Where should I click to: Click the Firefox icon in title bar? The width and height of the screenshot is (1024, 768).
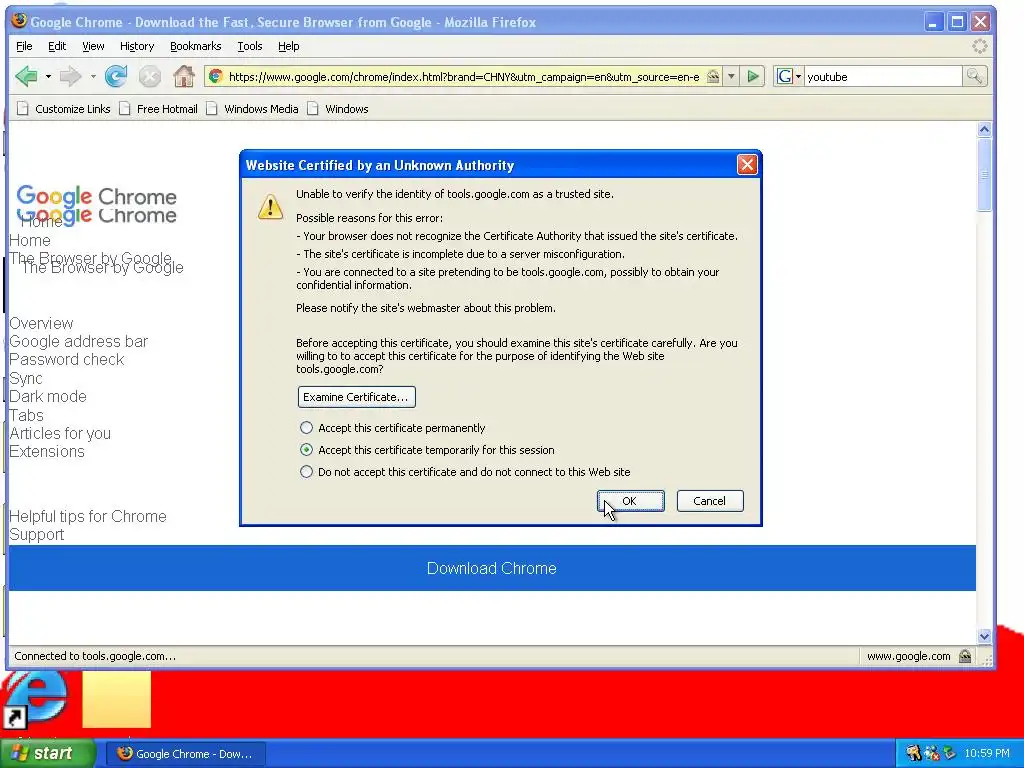(19, 21)
